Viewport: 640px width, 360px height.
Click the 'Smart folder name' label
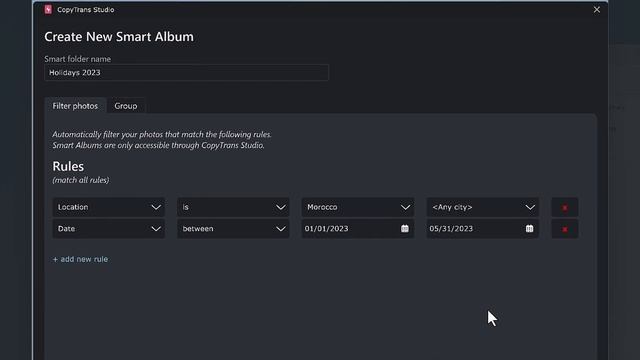tap(78, 59)
